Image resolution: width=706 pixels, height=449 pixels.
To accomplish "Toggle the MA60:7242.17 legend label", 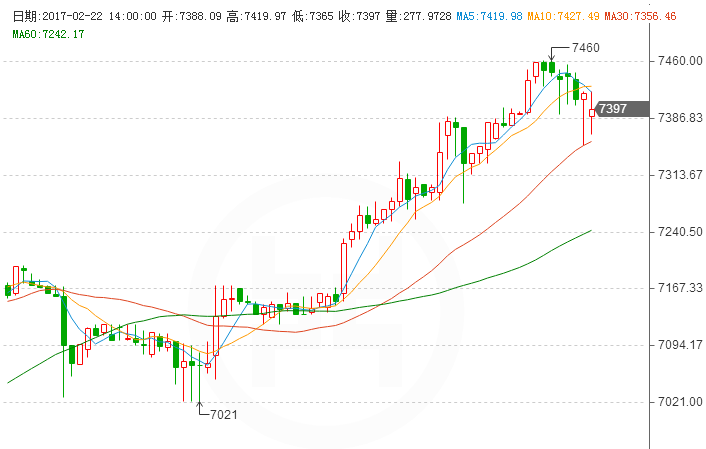I will tap(48, 34).
